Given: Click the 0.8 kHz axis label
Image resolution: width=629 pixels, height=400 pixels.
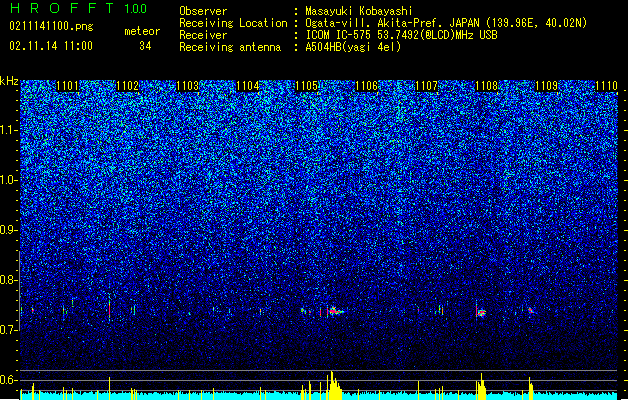Looking at the screenshot, I should [x=8, y=280].
